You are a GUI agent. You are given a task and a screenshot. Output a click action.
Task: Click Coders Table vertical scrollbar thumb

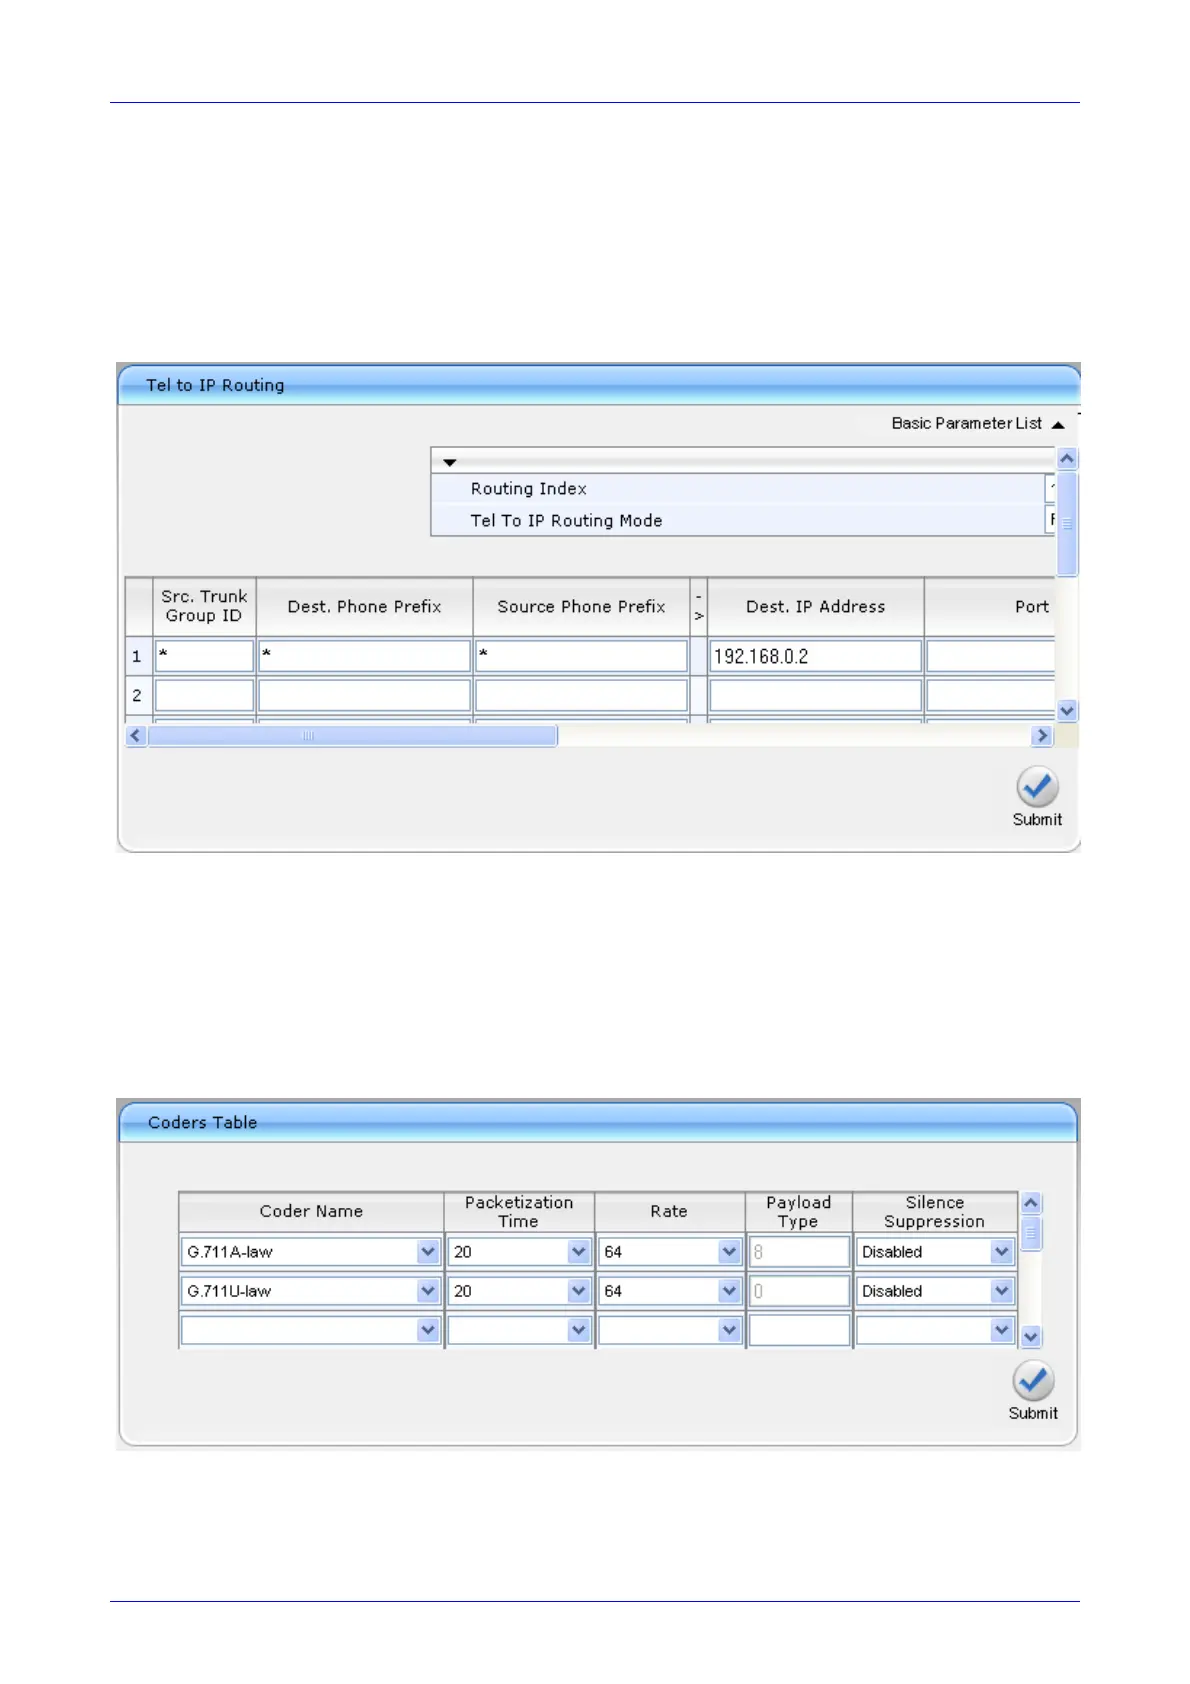coord(1031,1233)
